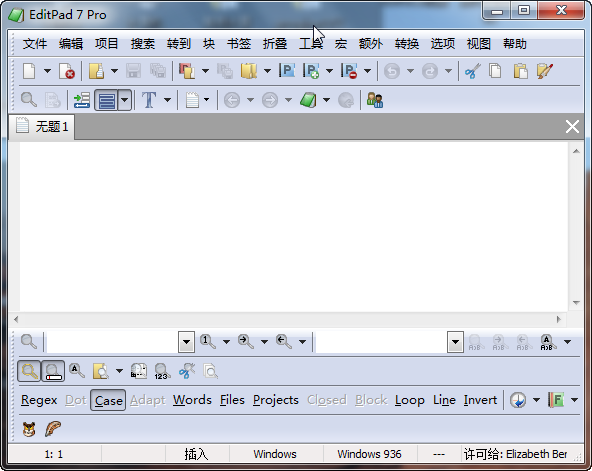This screenshot has width=592, height=471.
Task: Click the Find First magnifier with 1
Action: click(x=208, y=342)
